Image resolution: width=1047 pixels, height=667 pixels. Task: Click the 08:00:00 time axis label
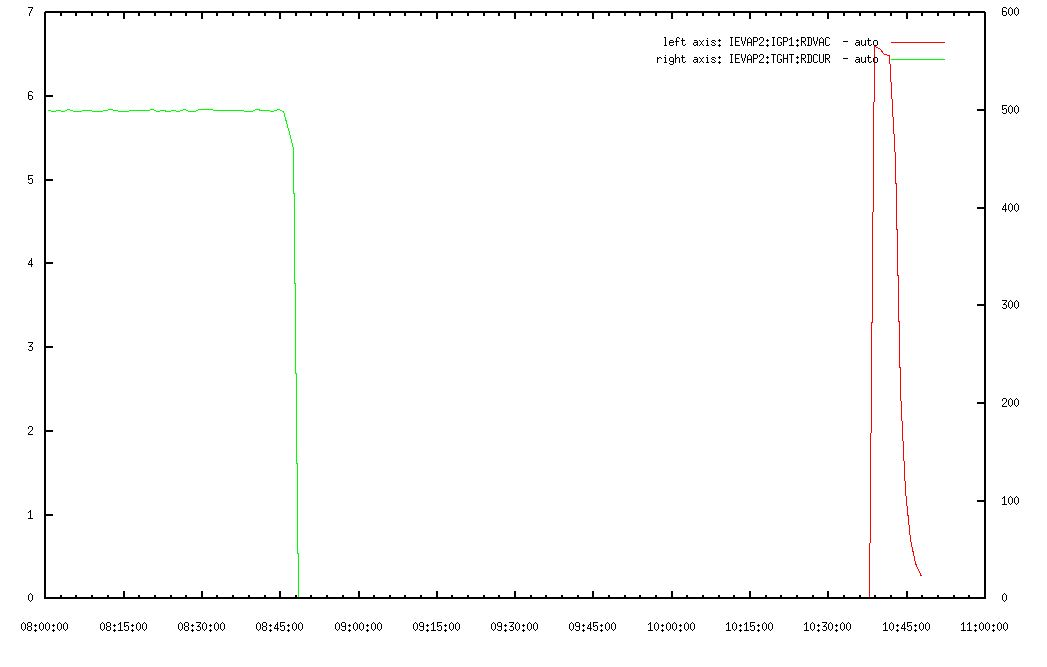pos(45,627)
